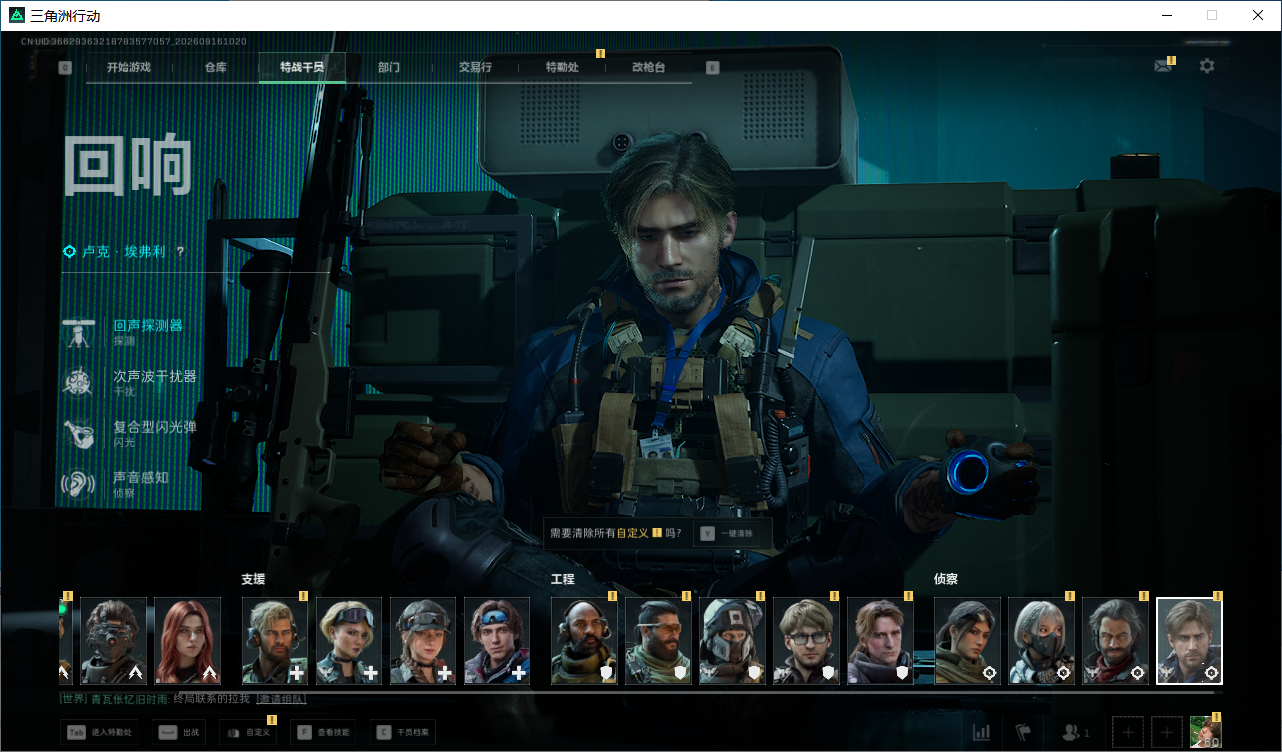Click the flag icon in bottom bar
The height and width of the screenshot is (752, 1282).
click(1023, 733)
